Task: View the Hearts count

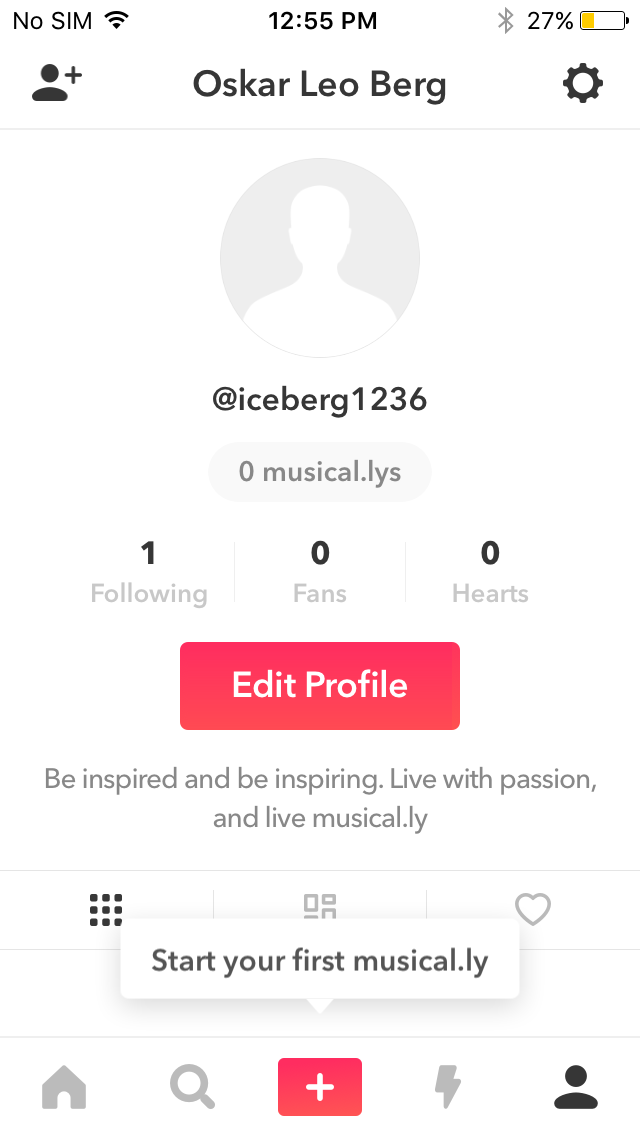Action: tap(490, 572)
